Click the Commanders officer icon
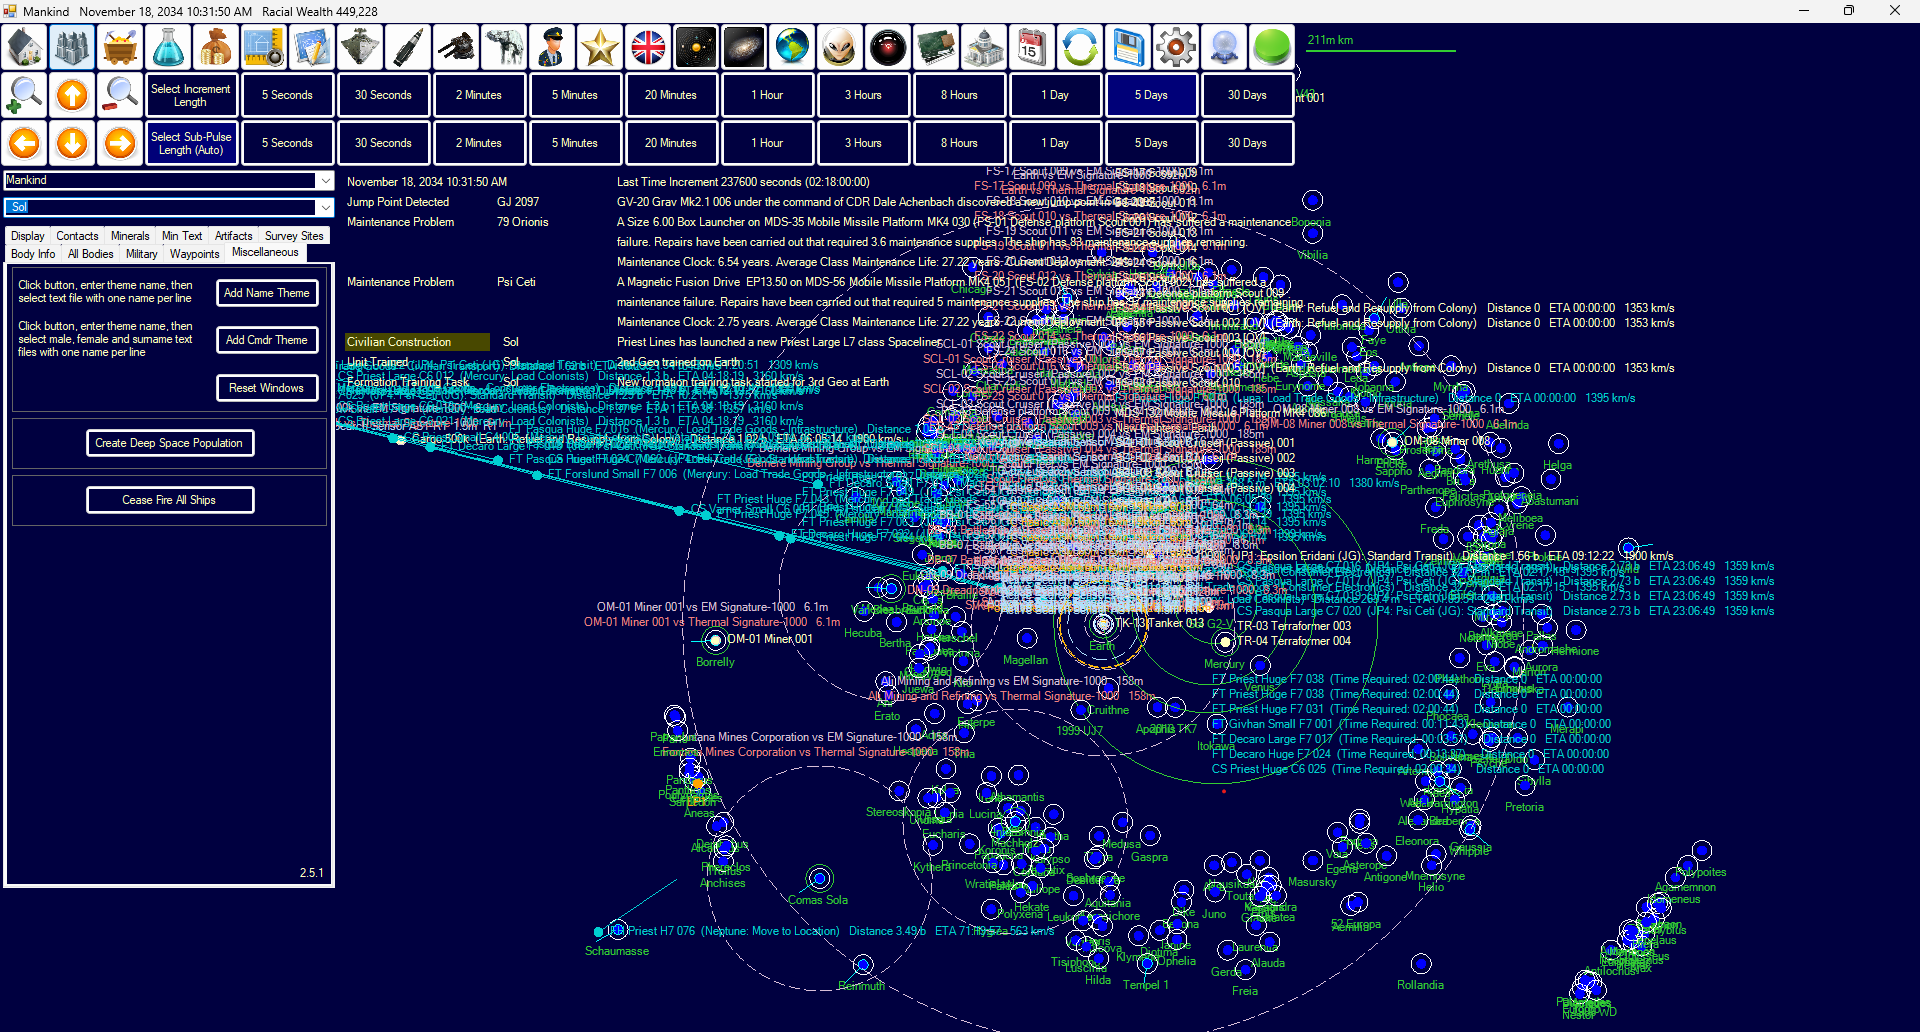The width and height of the screenshot is (1920, 1032). [x=552, y=47]
